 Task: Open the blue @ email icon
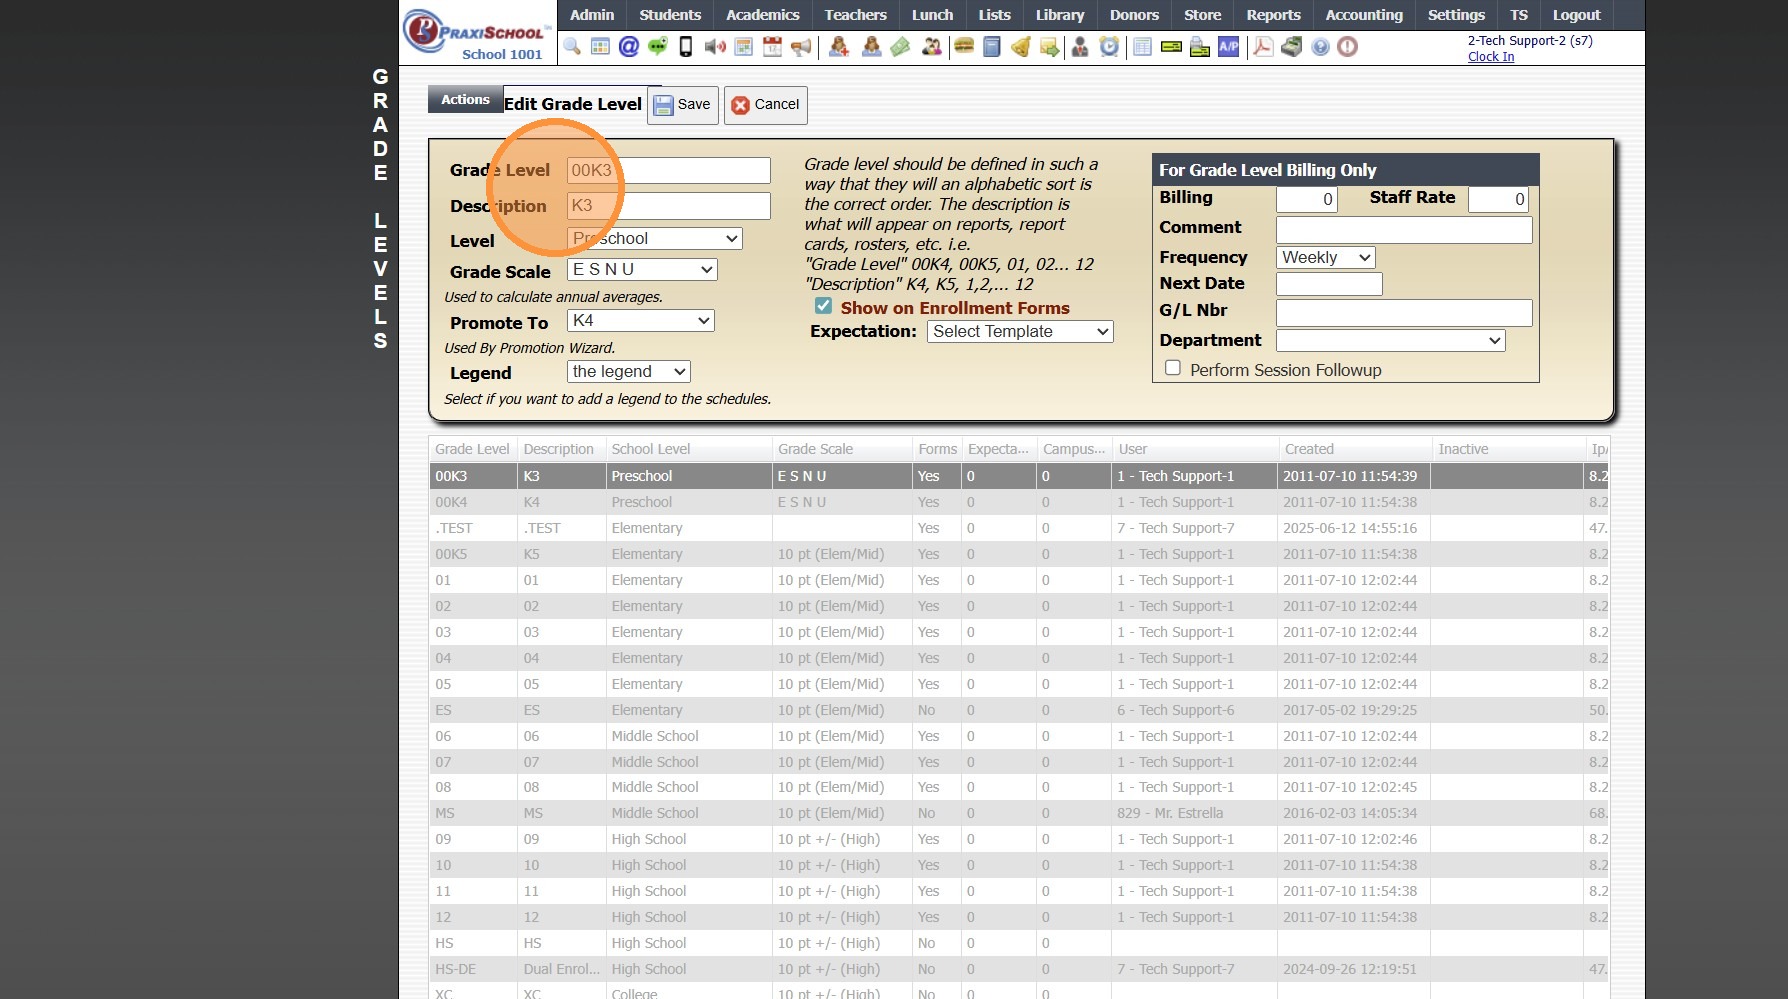point(629,47)
